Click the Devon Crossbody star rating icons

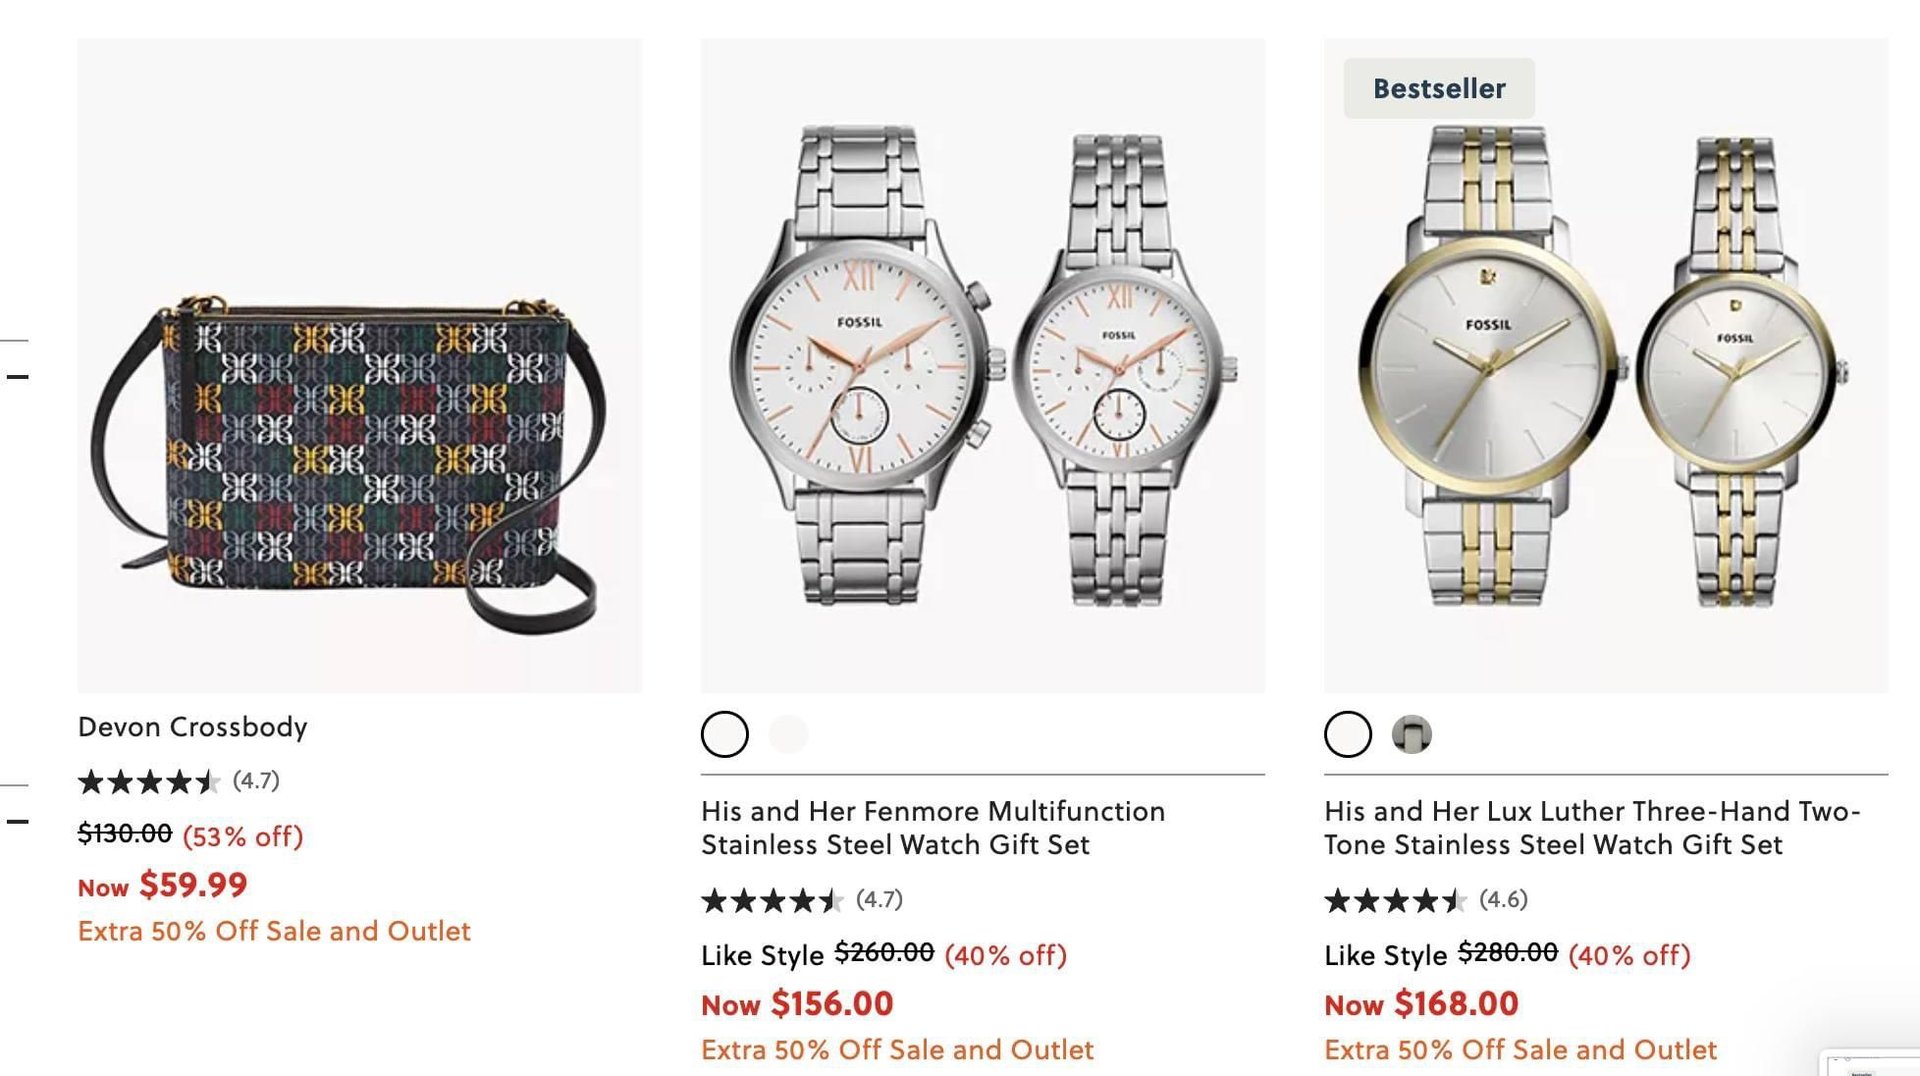pos(149,781)
